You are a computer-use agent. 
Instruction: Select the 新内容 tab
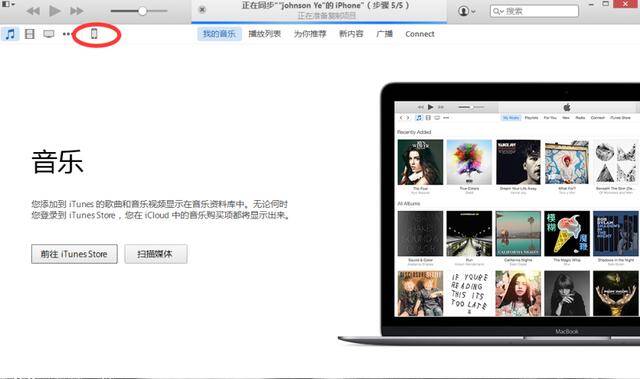(351, 34)
